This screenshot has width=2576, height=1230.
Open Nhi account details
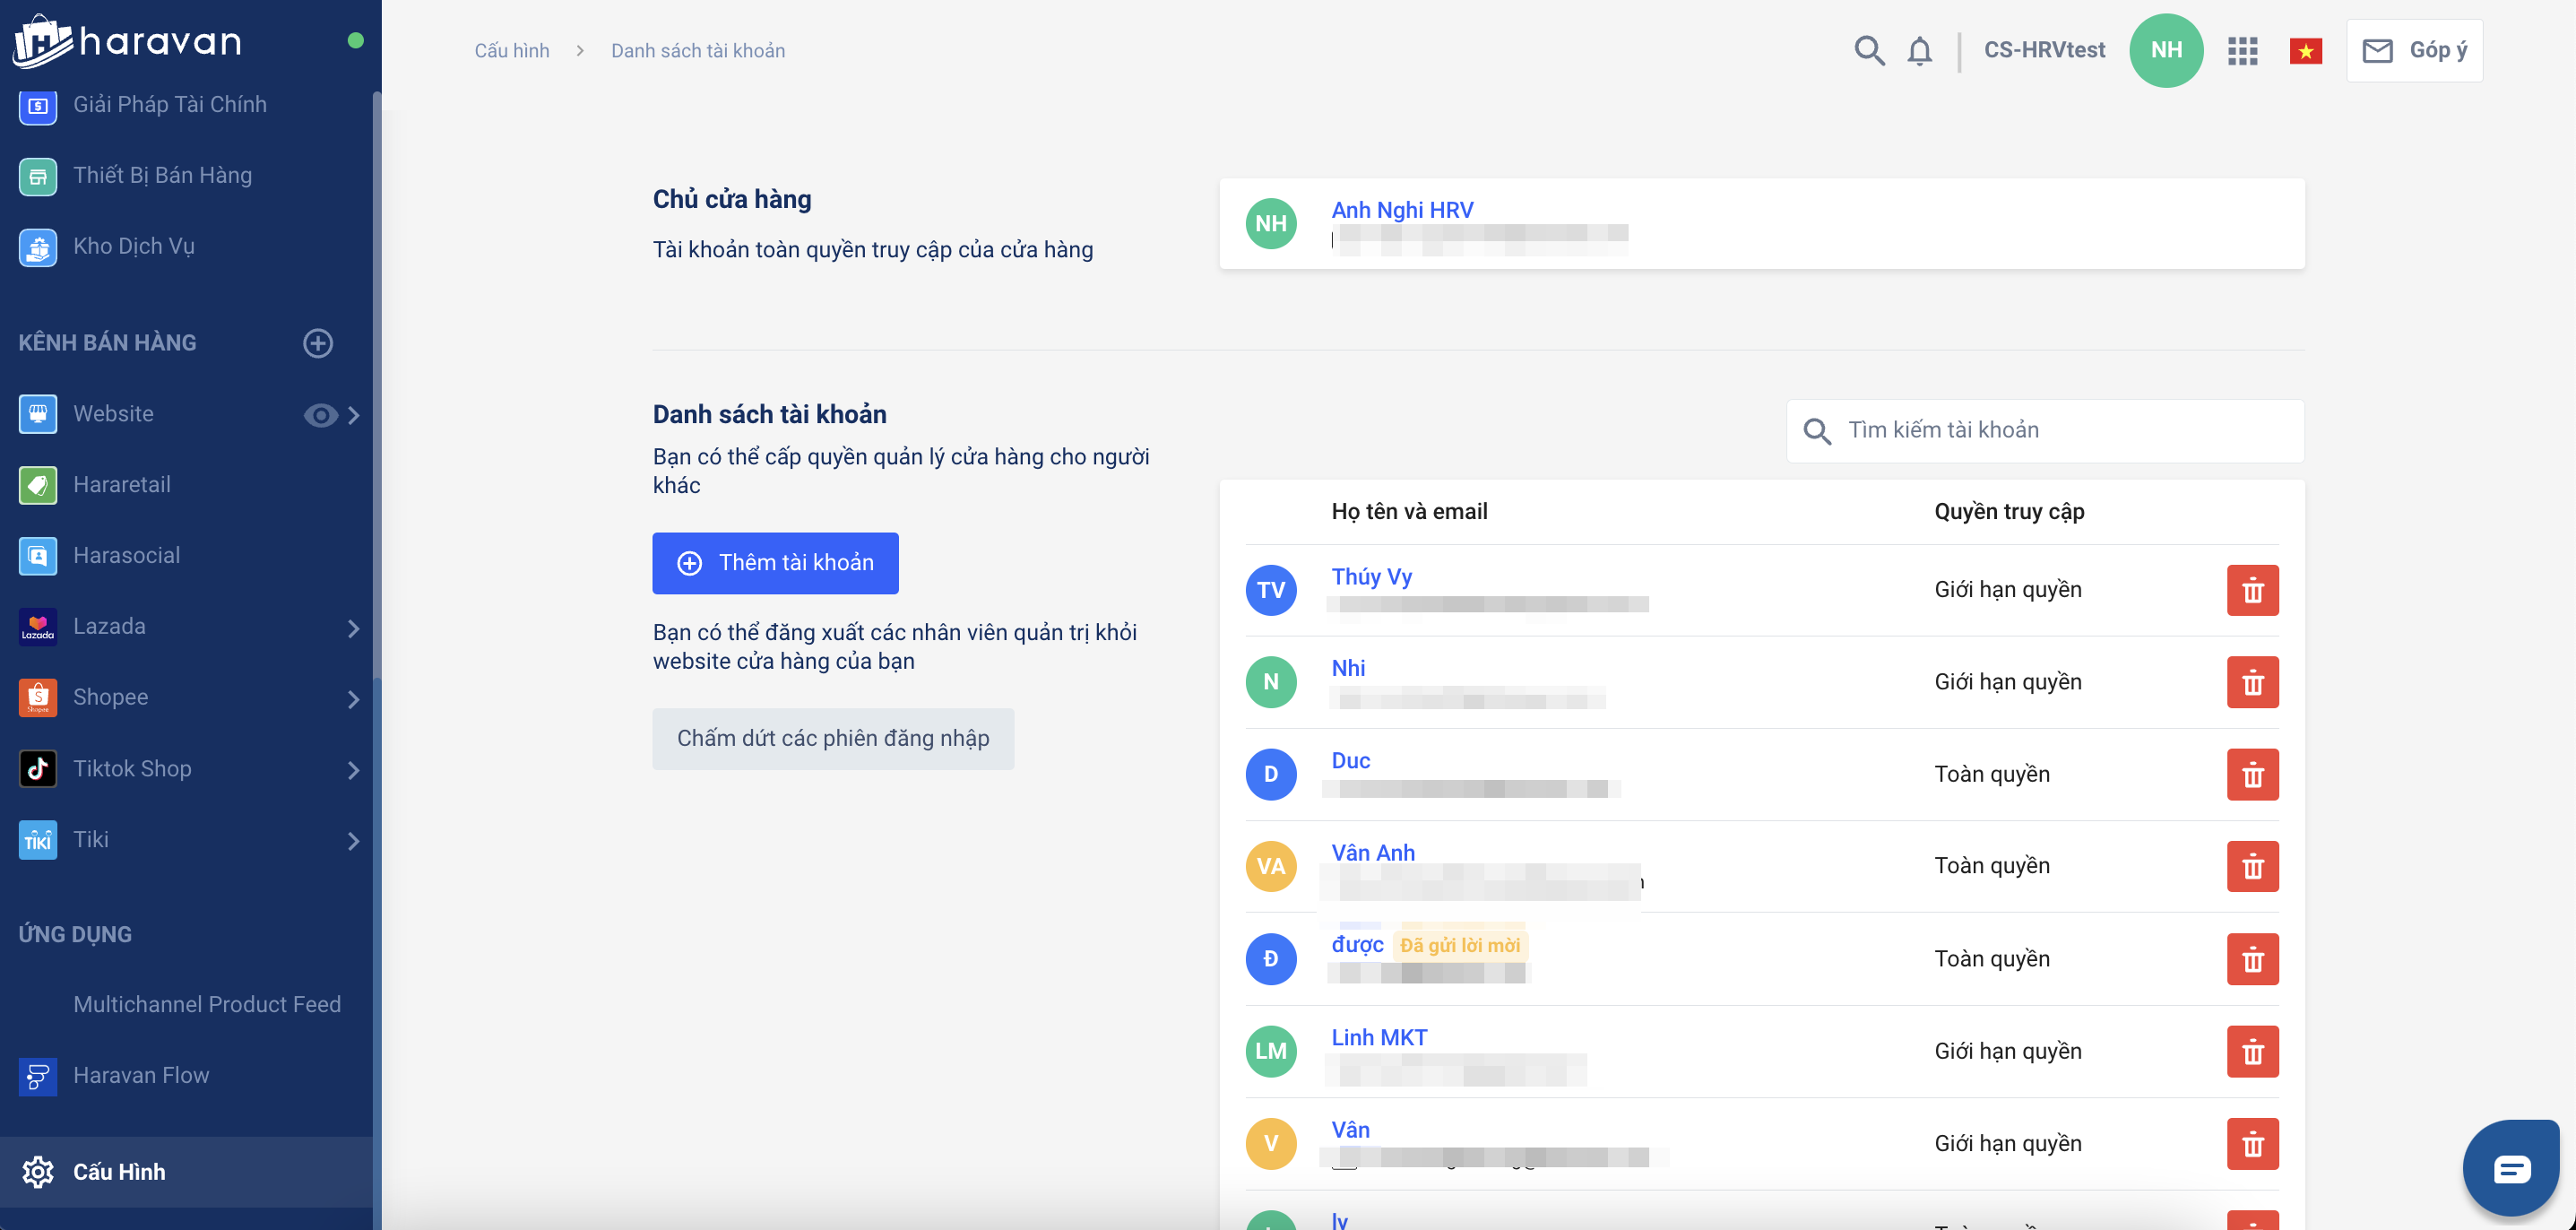(x=1348, y=668)
